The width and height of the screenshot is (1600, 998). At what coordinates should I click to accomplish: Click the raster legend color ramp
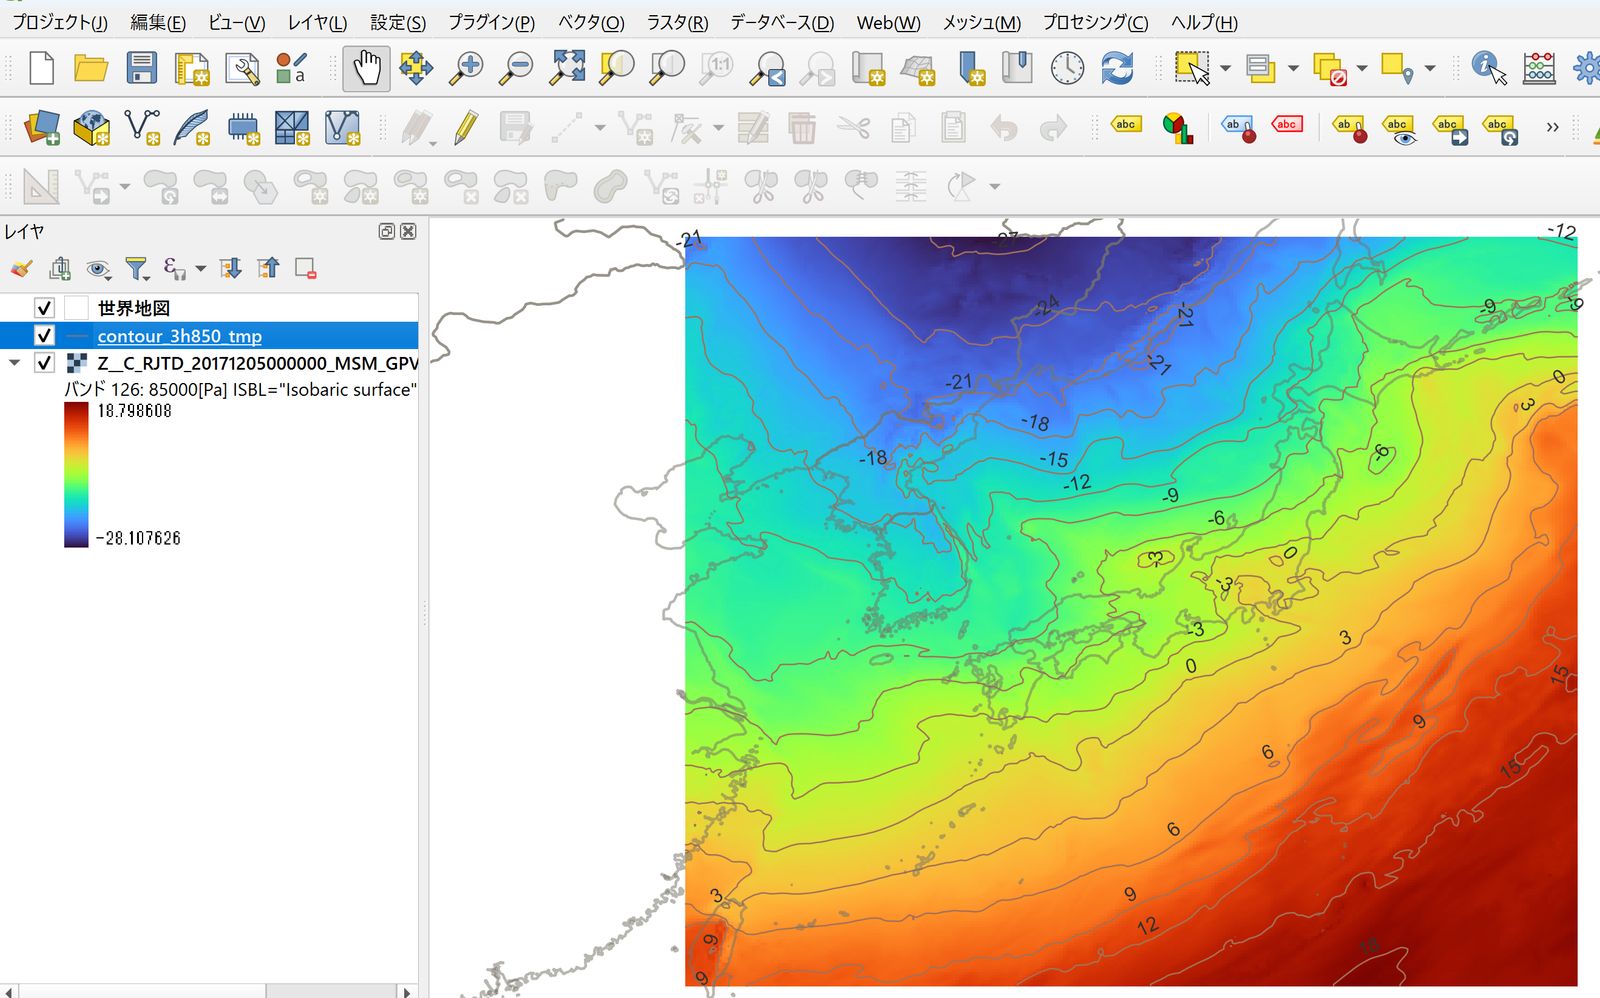click(x=77, y=475)
